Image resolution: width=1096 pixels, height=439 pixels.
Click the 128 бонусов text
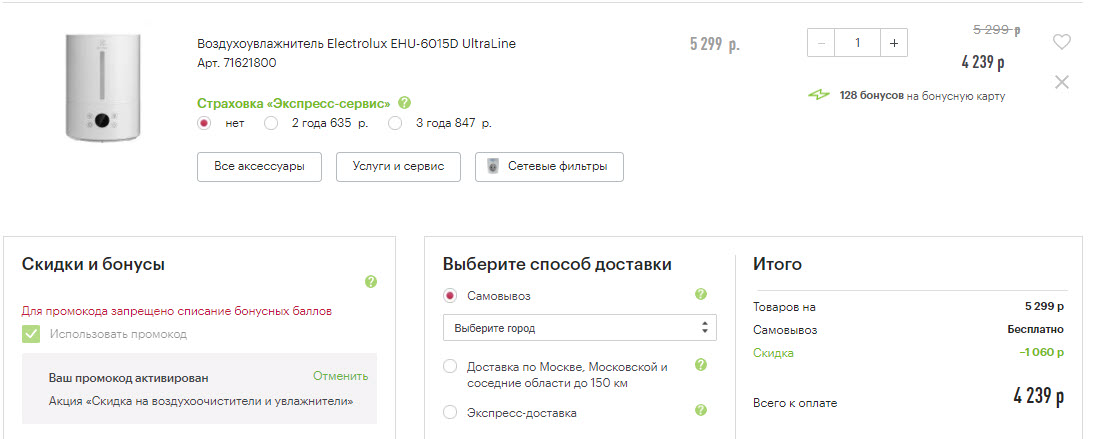[x=872, y=96]
